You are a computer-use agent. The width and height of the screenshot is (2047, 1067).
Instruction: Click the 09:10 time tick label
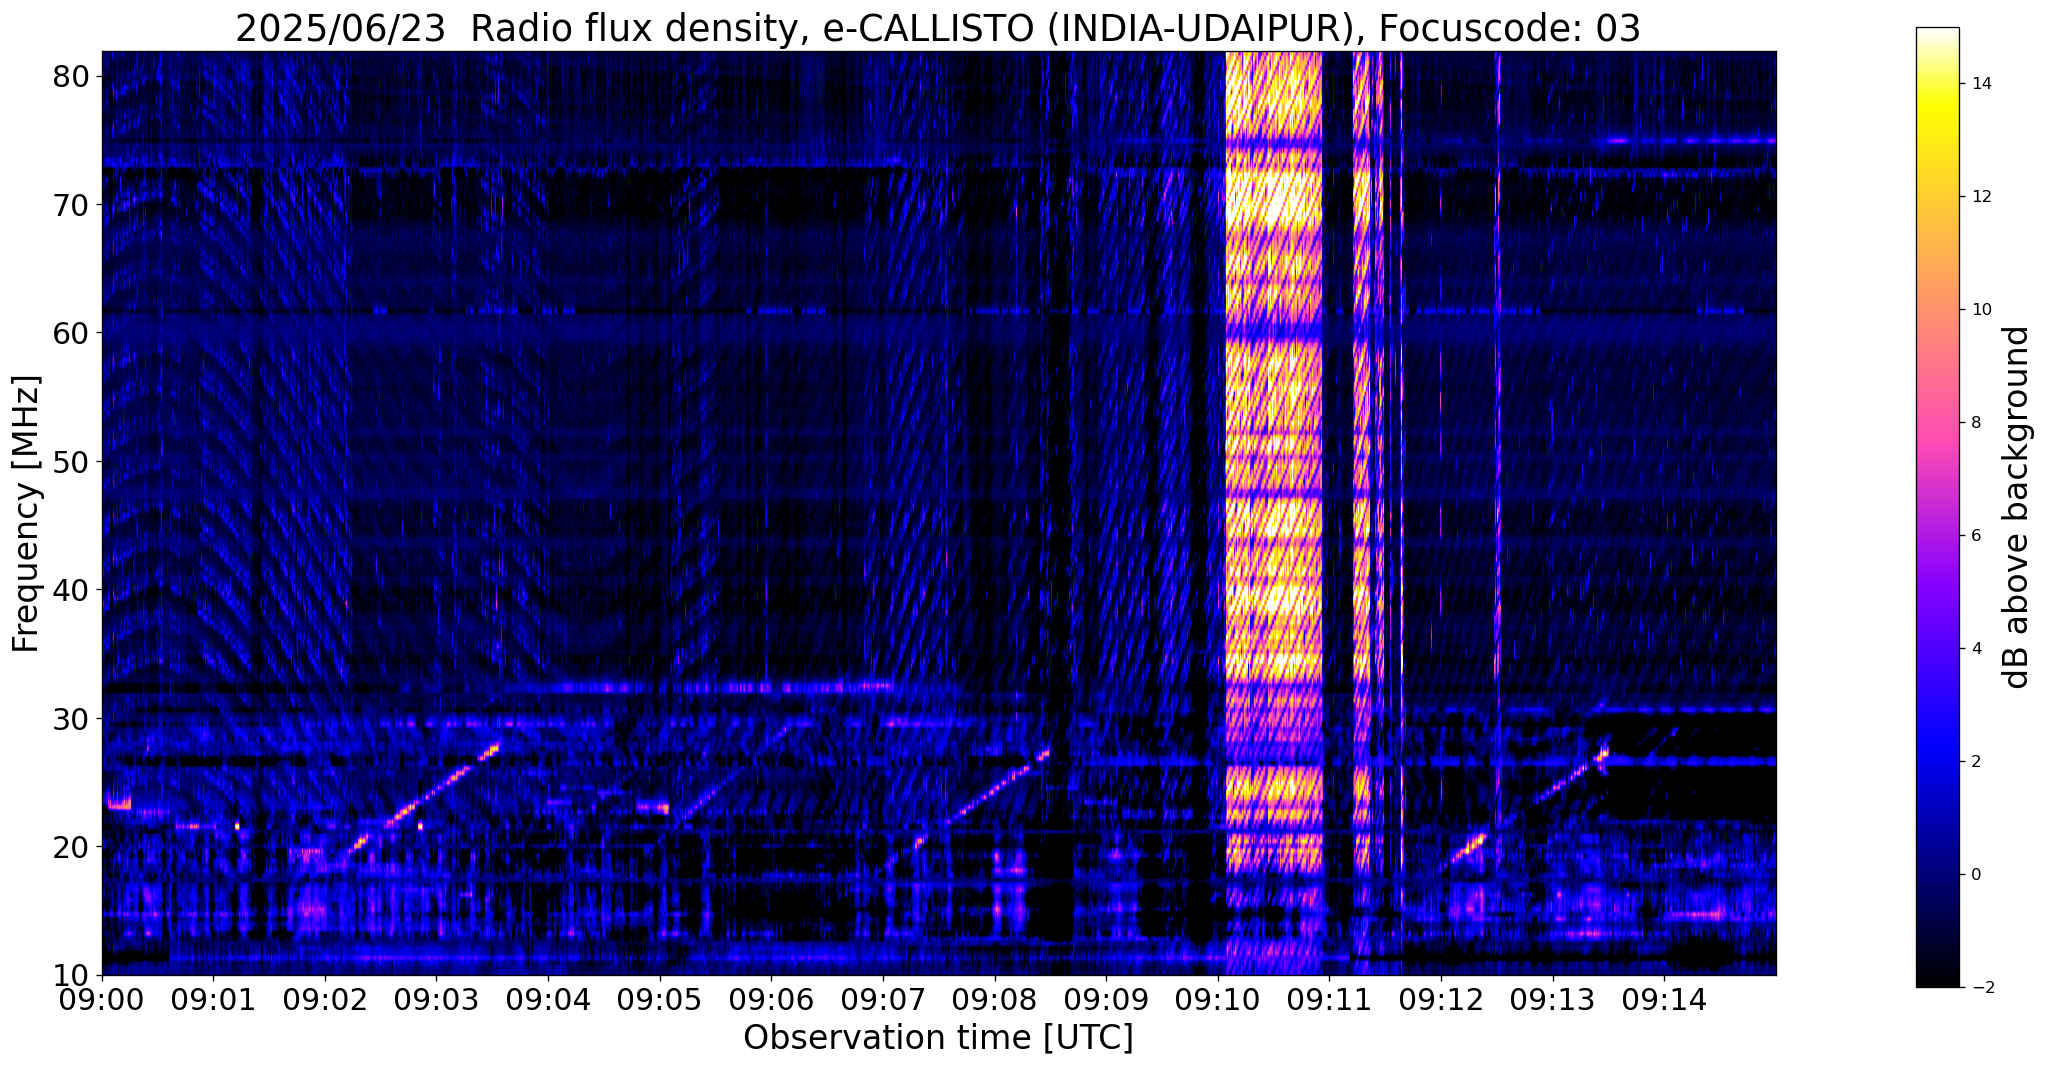(x=1218, y=999)
